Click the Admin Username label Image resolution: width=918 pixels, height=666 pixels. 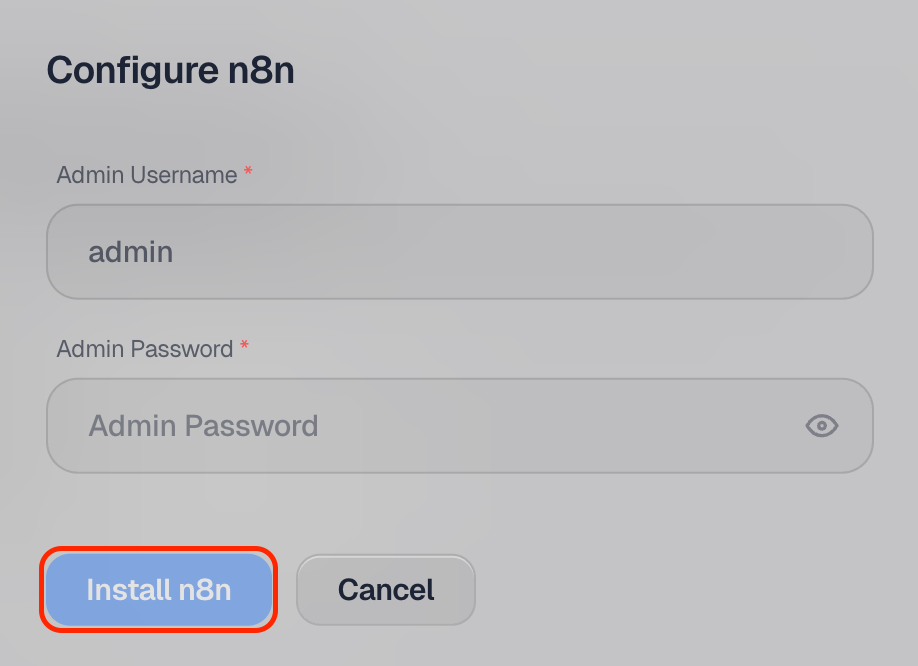147,175
